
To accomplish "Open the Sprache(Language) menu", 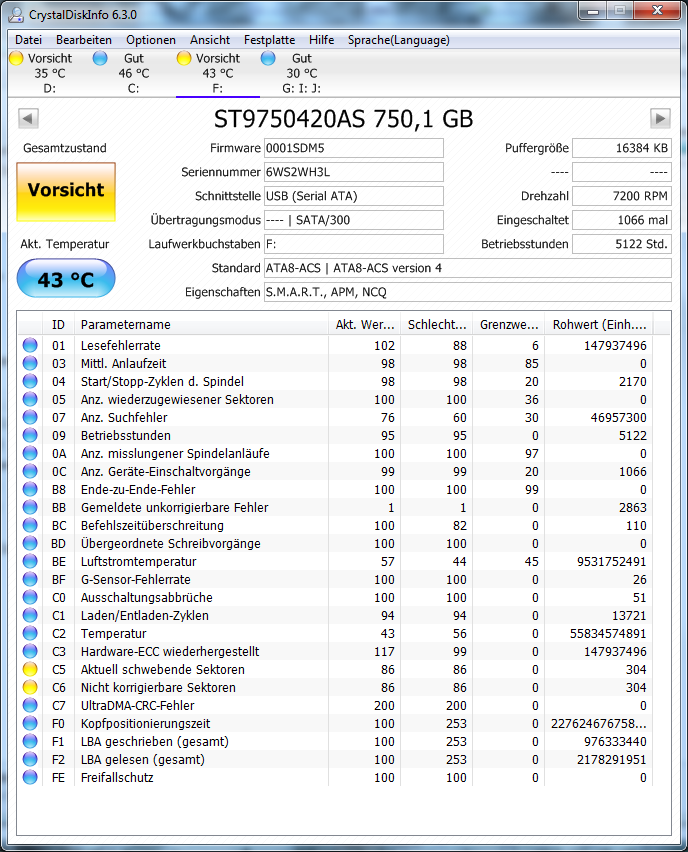I will (x=398, y=40).
